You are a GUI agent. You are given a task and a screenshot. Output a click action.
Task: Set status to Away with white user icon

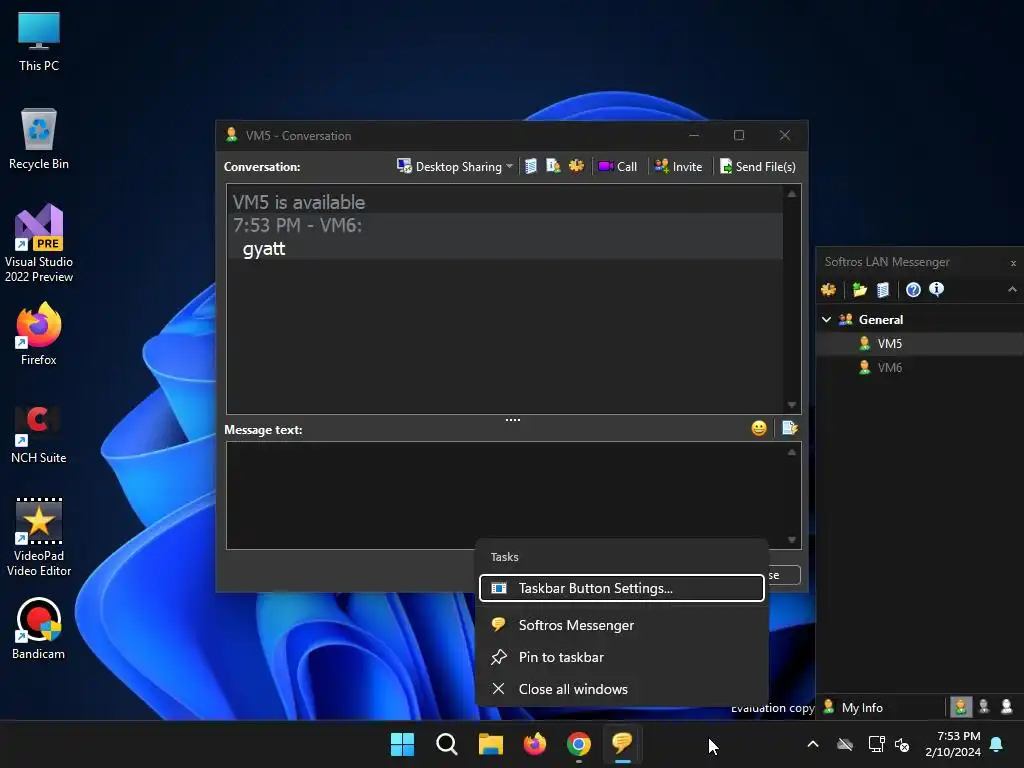pos(1006,707)
